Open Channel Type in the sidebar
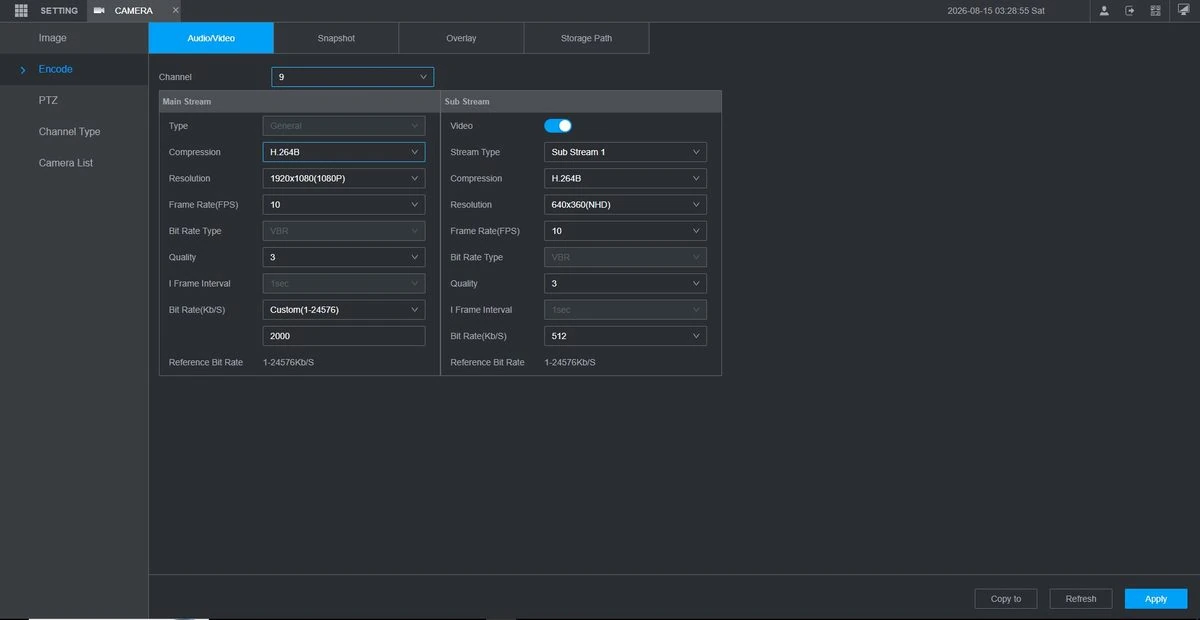 (74, 131)
